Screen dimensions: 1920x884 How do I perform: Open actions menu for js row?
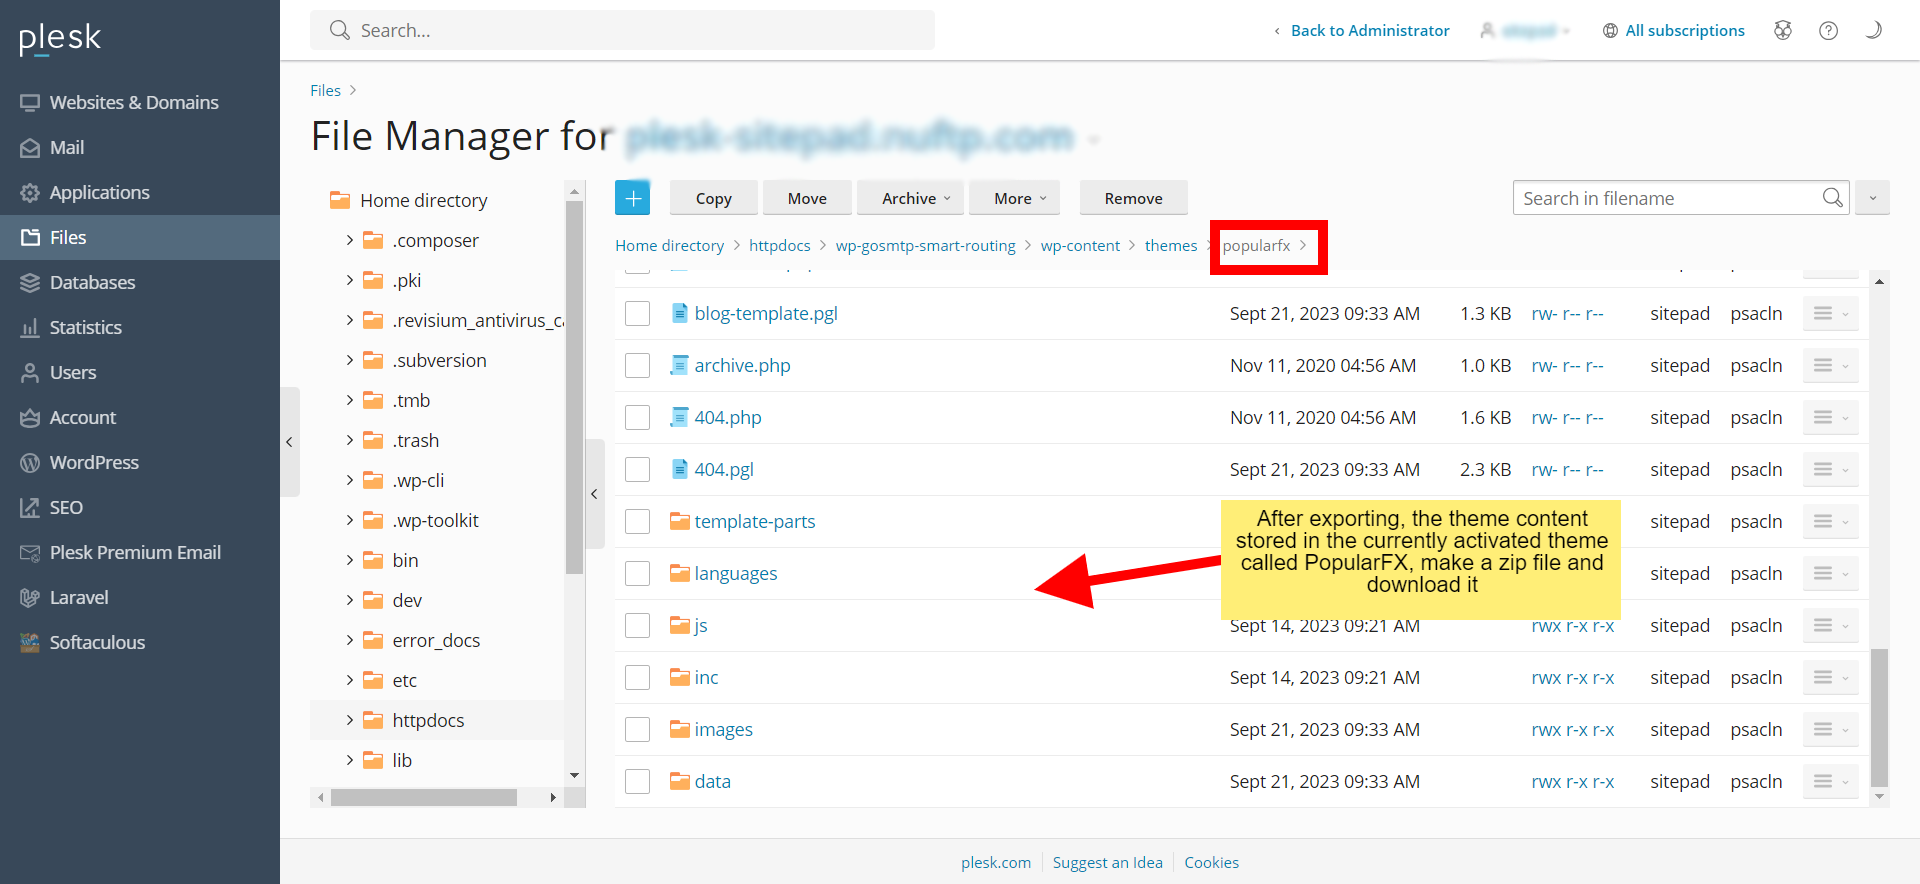pyautogui.click(x=1831, y=626)
